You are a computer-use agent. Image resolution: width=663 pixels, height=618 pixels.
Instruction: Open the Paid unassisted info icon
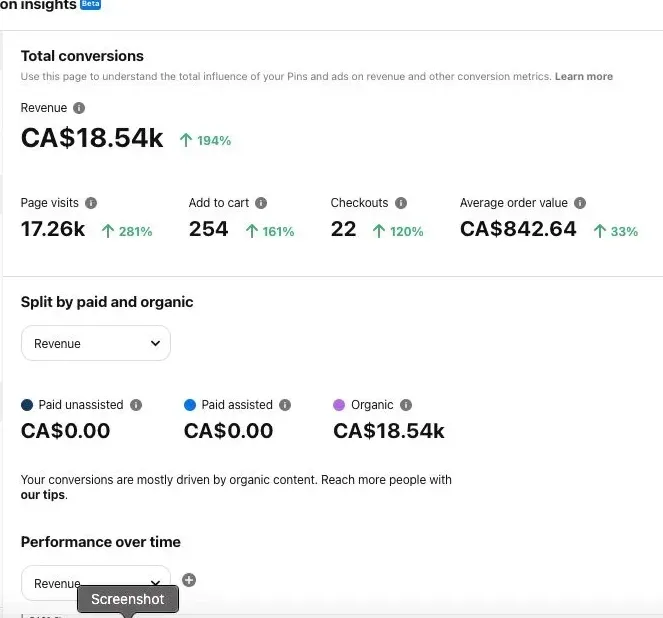[x=136, y=405]
